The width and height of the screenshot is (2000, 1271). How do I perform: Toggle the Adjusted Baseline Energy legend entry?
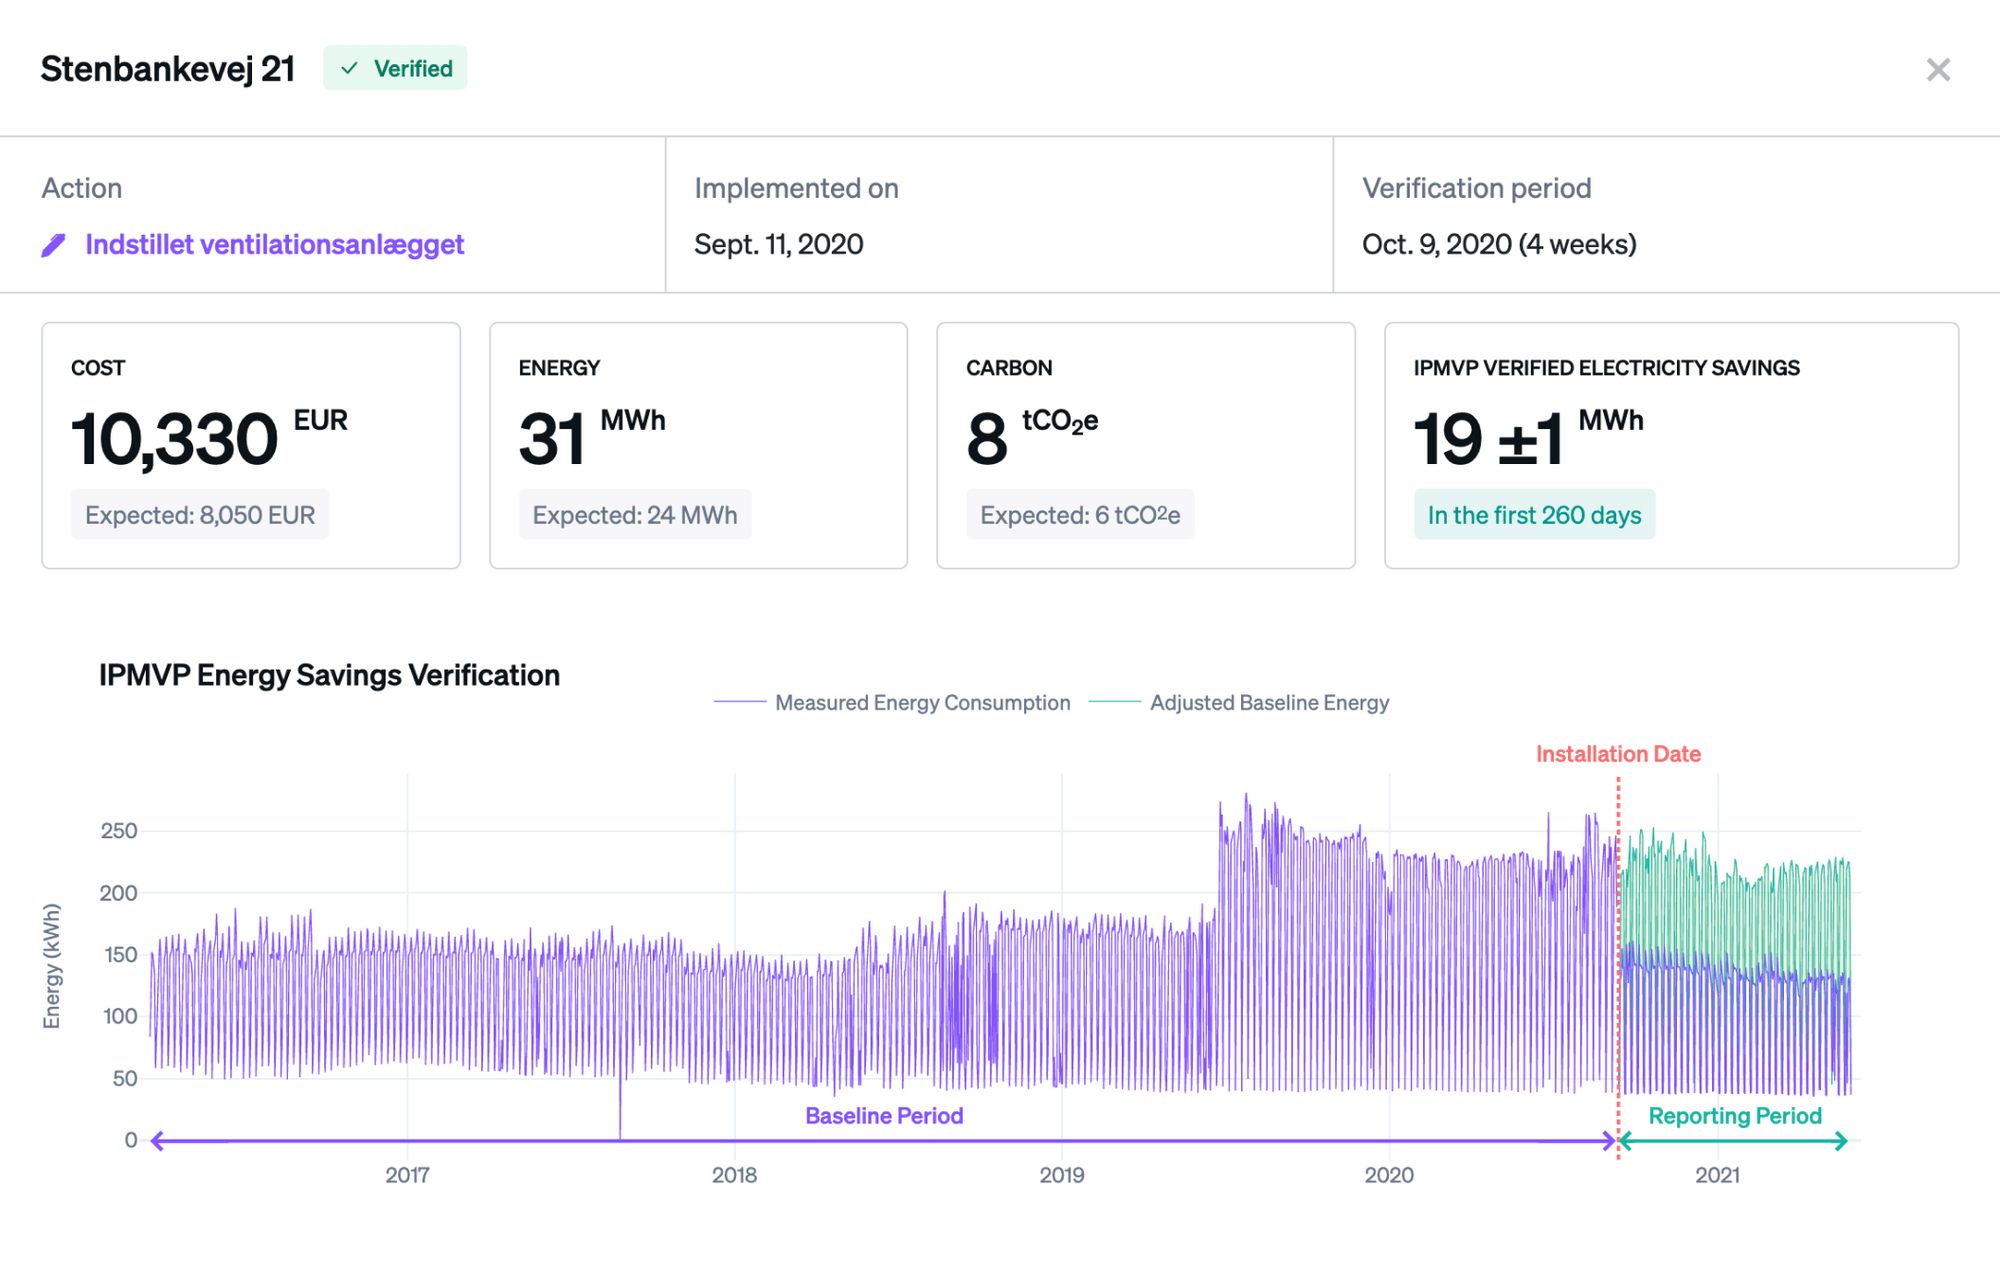click(1268, 703)
